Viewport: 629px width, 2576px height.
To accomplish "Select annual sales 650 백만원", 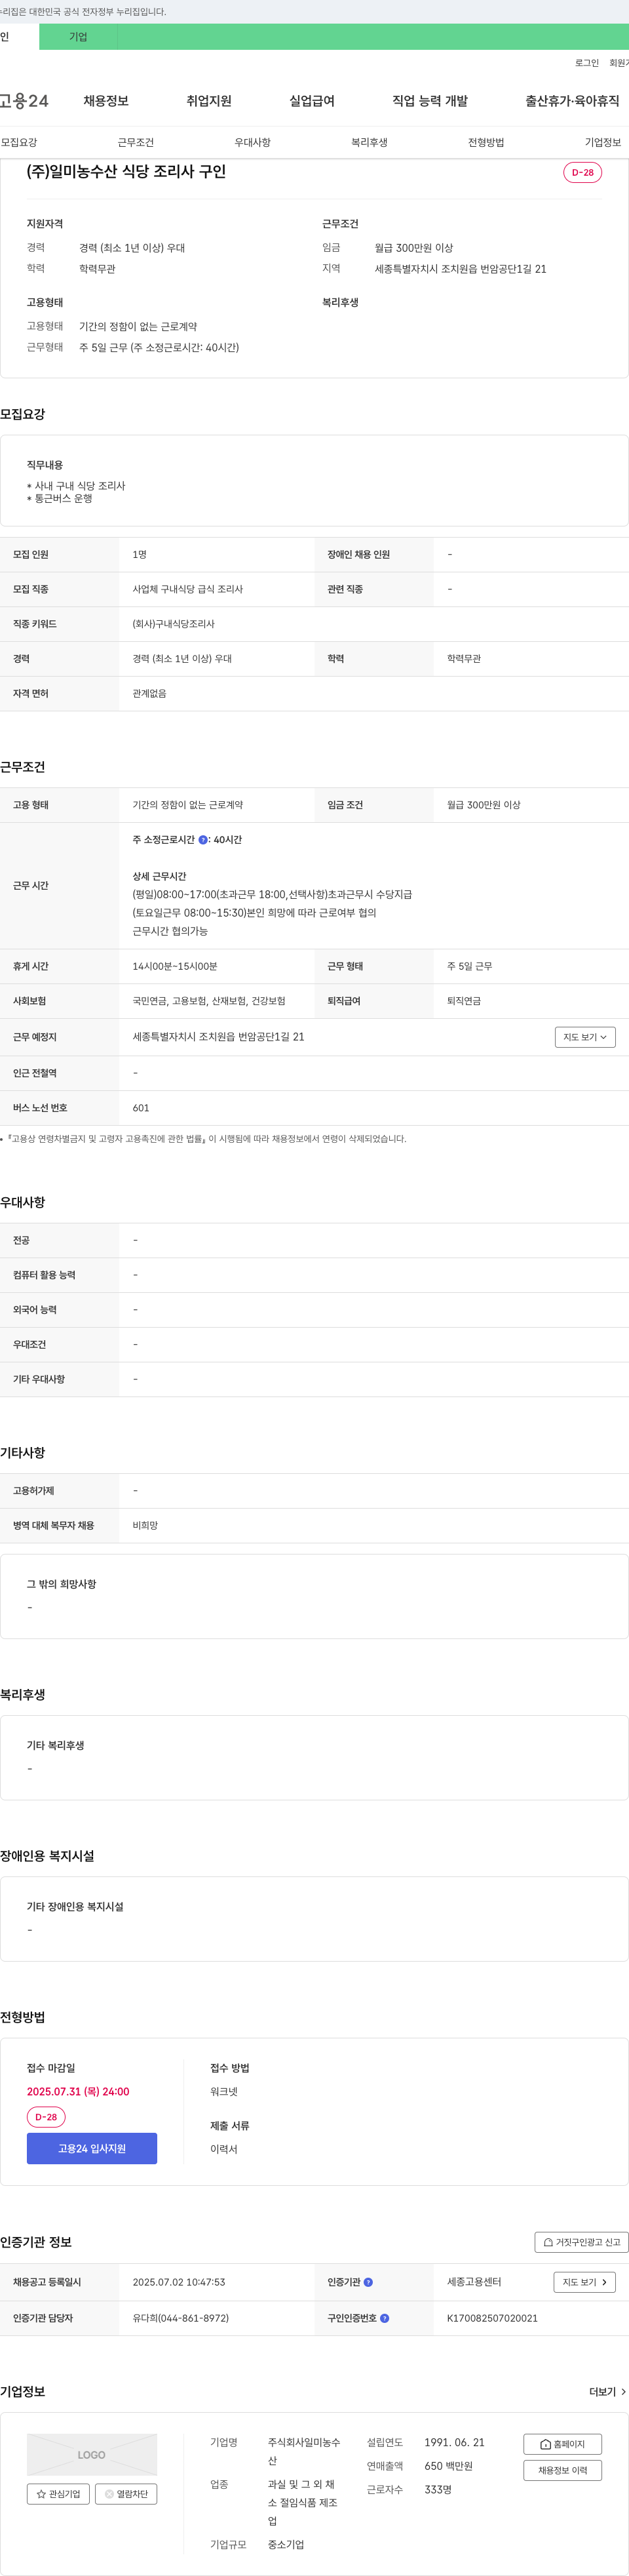I will (449, 2466).
